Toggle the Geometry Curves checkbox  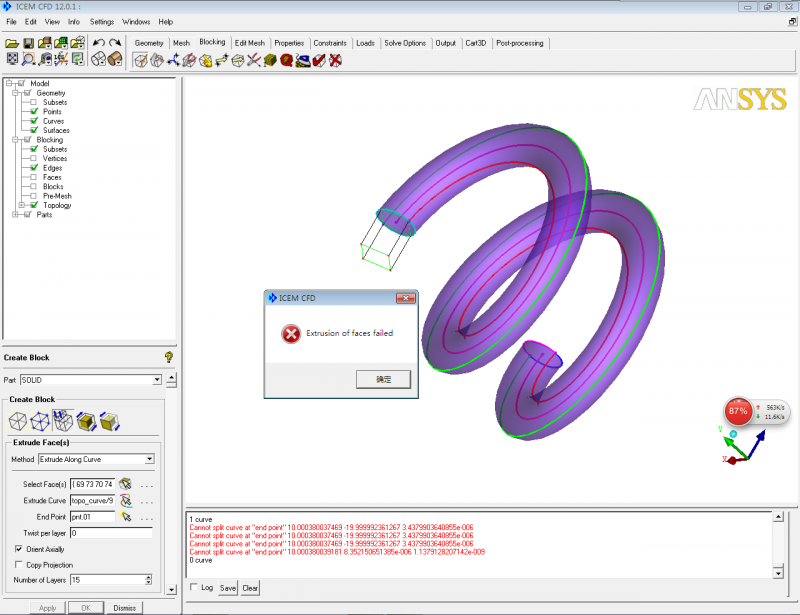(x=34, y=121)
